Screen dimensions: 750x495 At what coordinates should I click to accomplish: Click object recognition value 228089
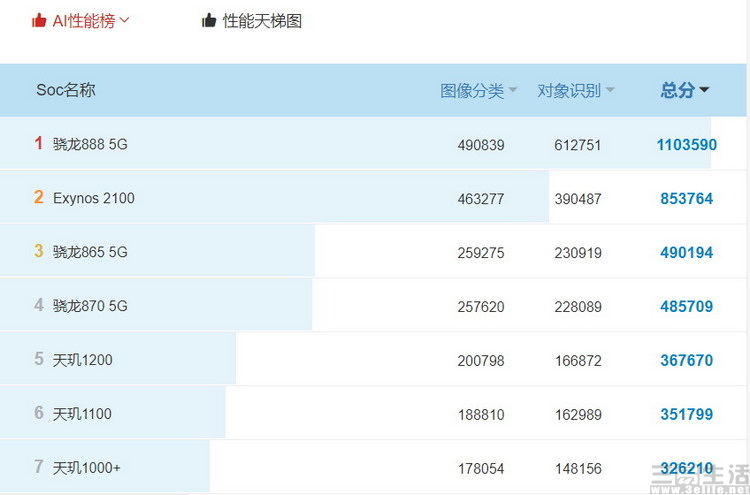pyautogui.click(x=578, y=307)
